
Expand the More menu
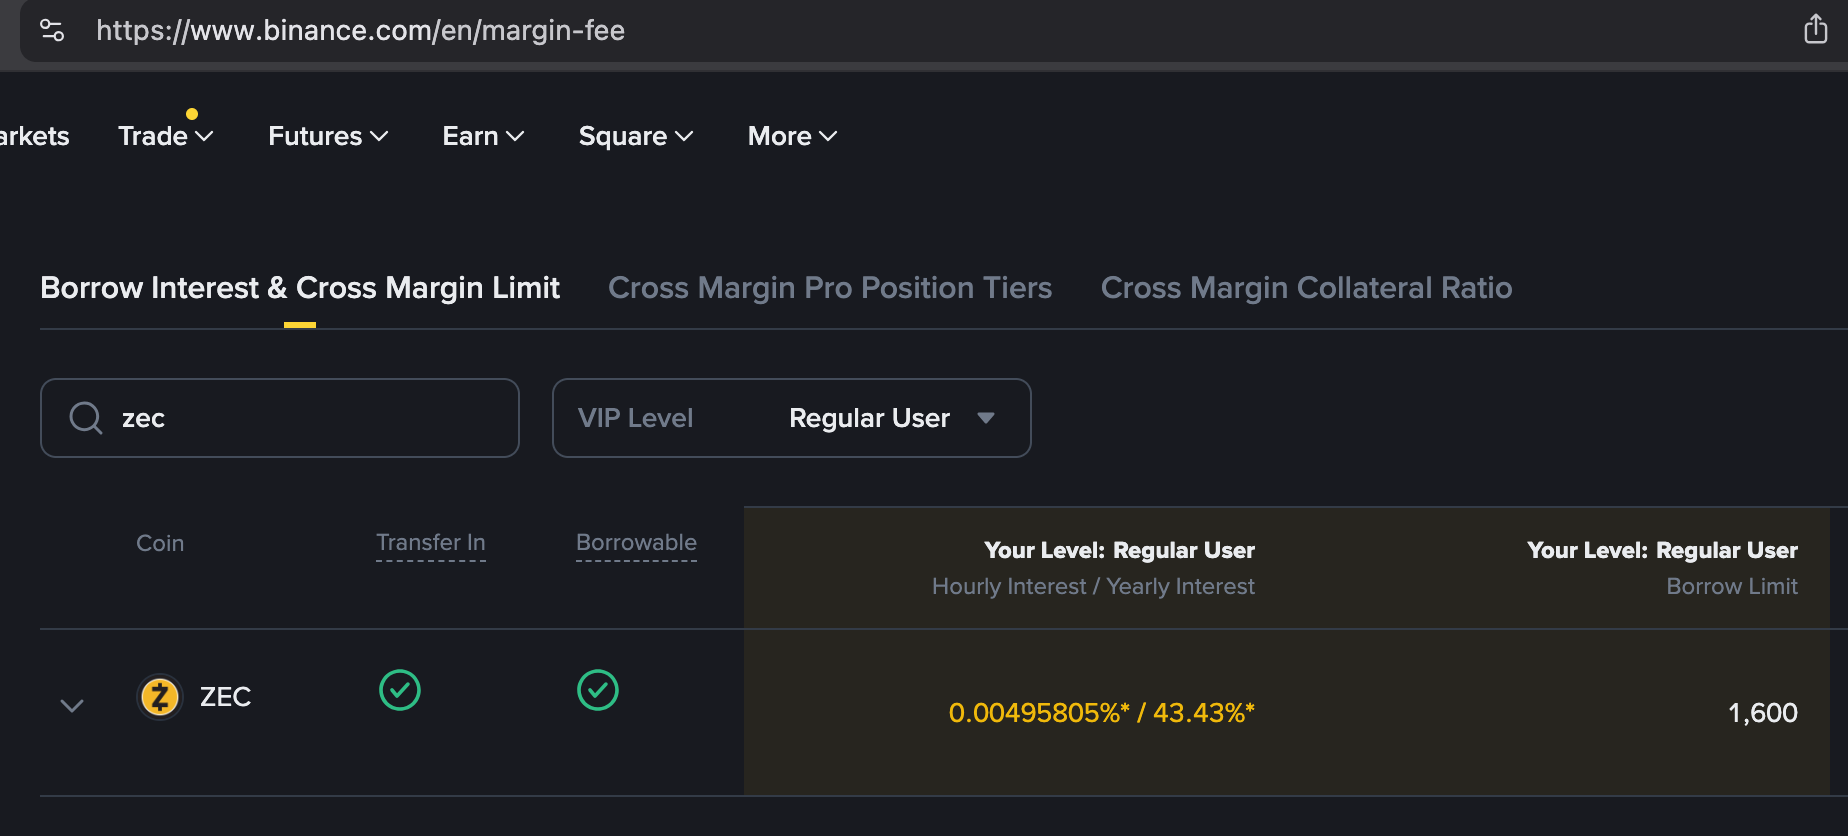pyautogui.click(x=792, y=136)
